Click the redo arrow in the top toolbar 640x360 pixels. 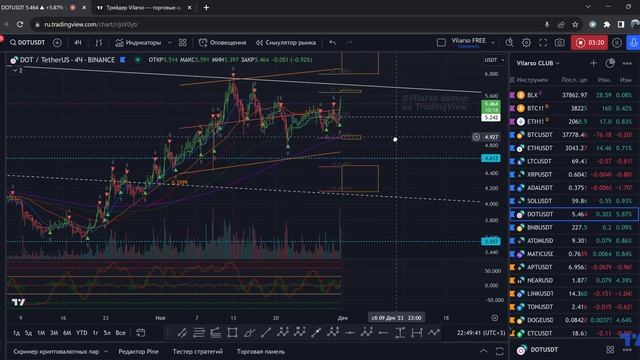(349, 42)
